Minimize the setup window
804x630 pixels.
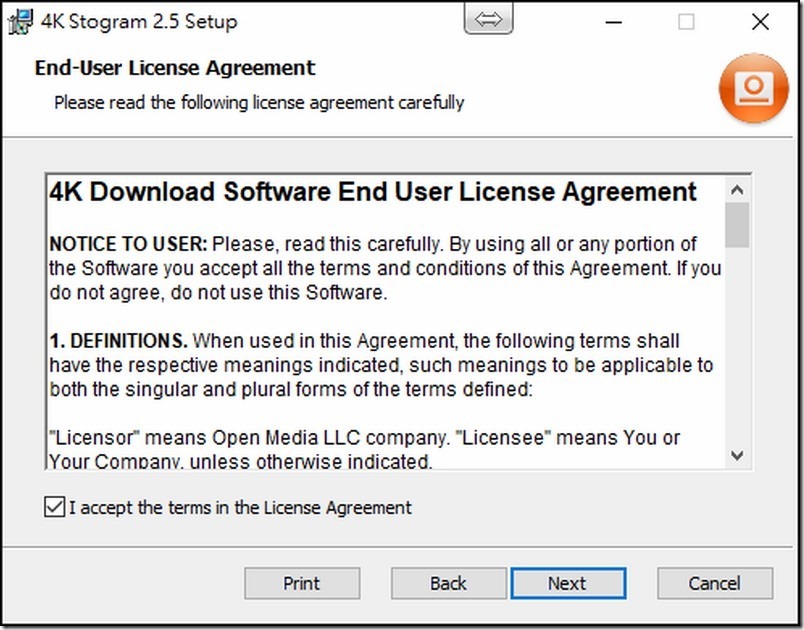[x=615, y=21]
